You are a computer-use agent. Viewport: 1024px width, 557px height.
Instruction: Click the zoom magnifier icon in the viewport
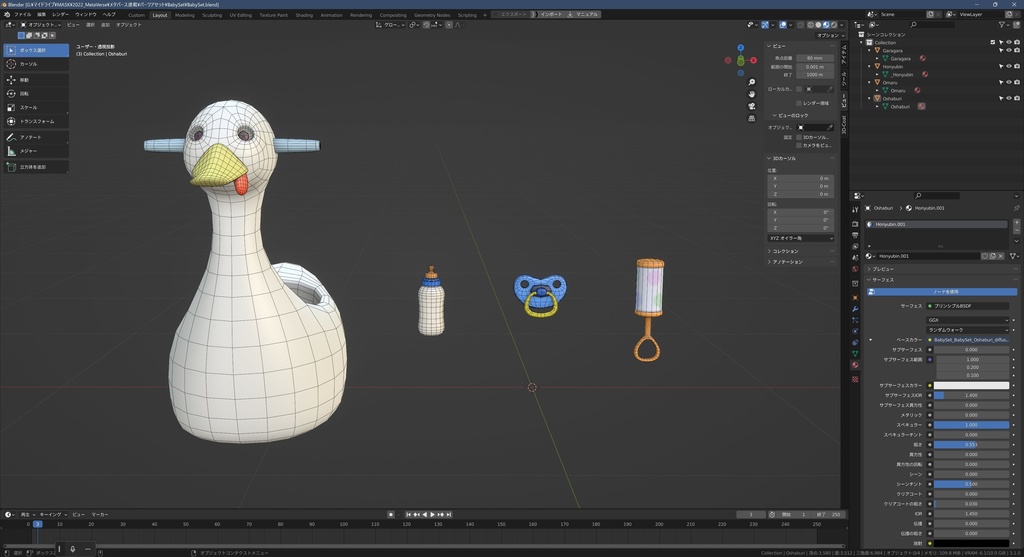pyautogui.click(x=752, y=82)
